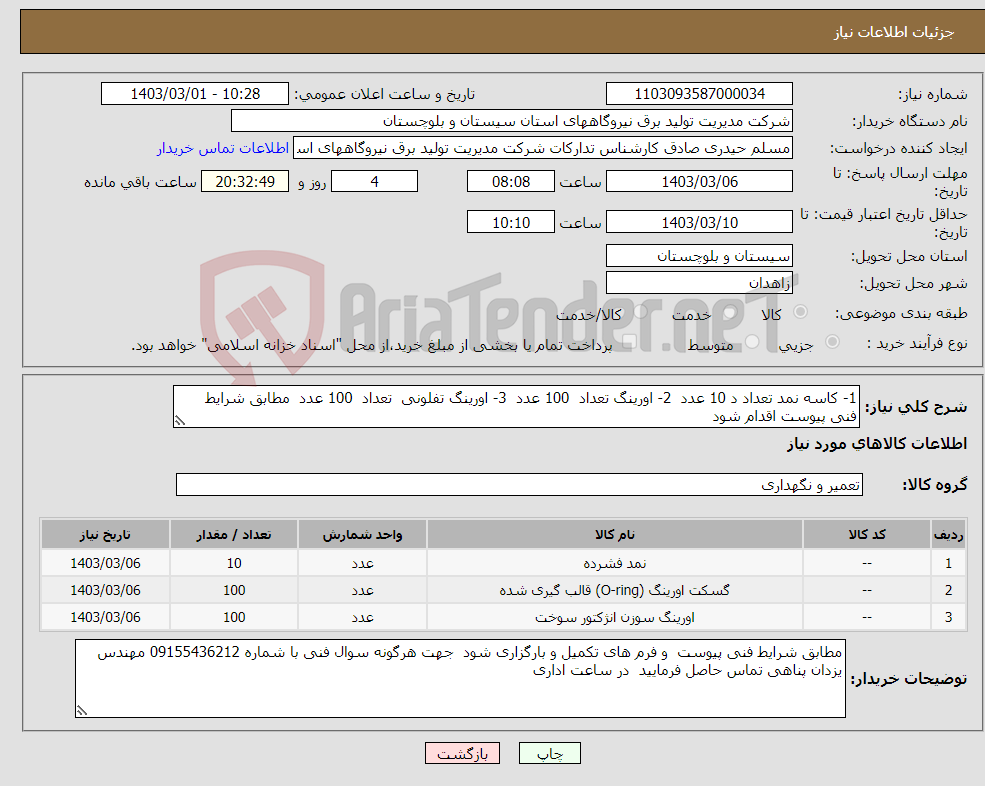The height and width of the screenshot is (786, 985).
Task: Click the price validity date 1403/03/10 field
Action: 699,222
